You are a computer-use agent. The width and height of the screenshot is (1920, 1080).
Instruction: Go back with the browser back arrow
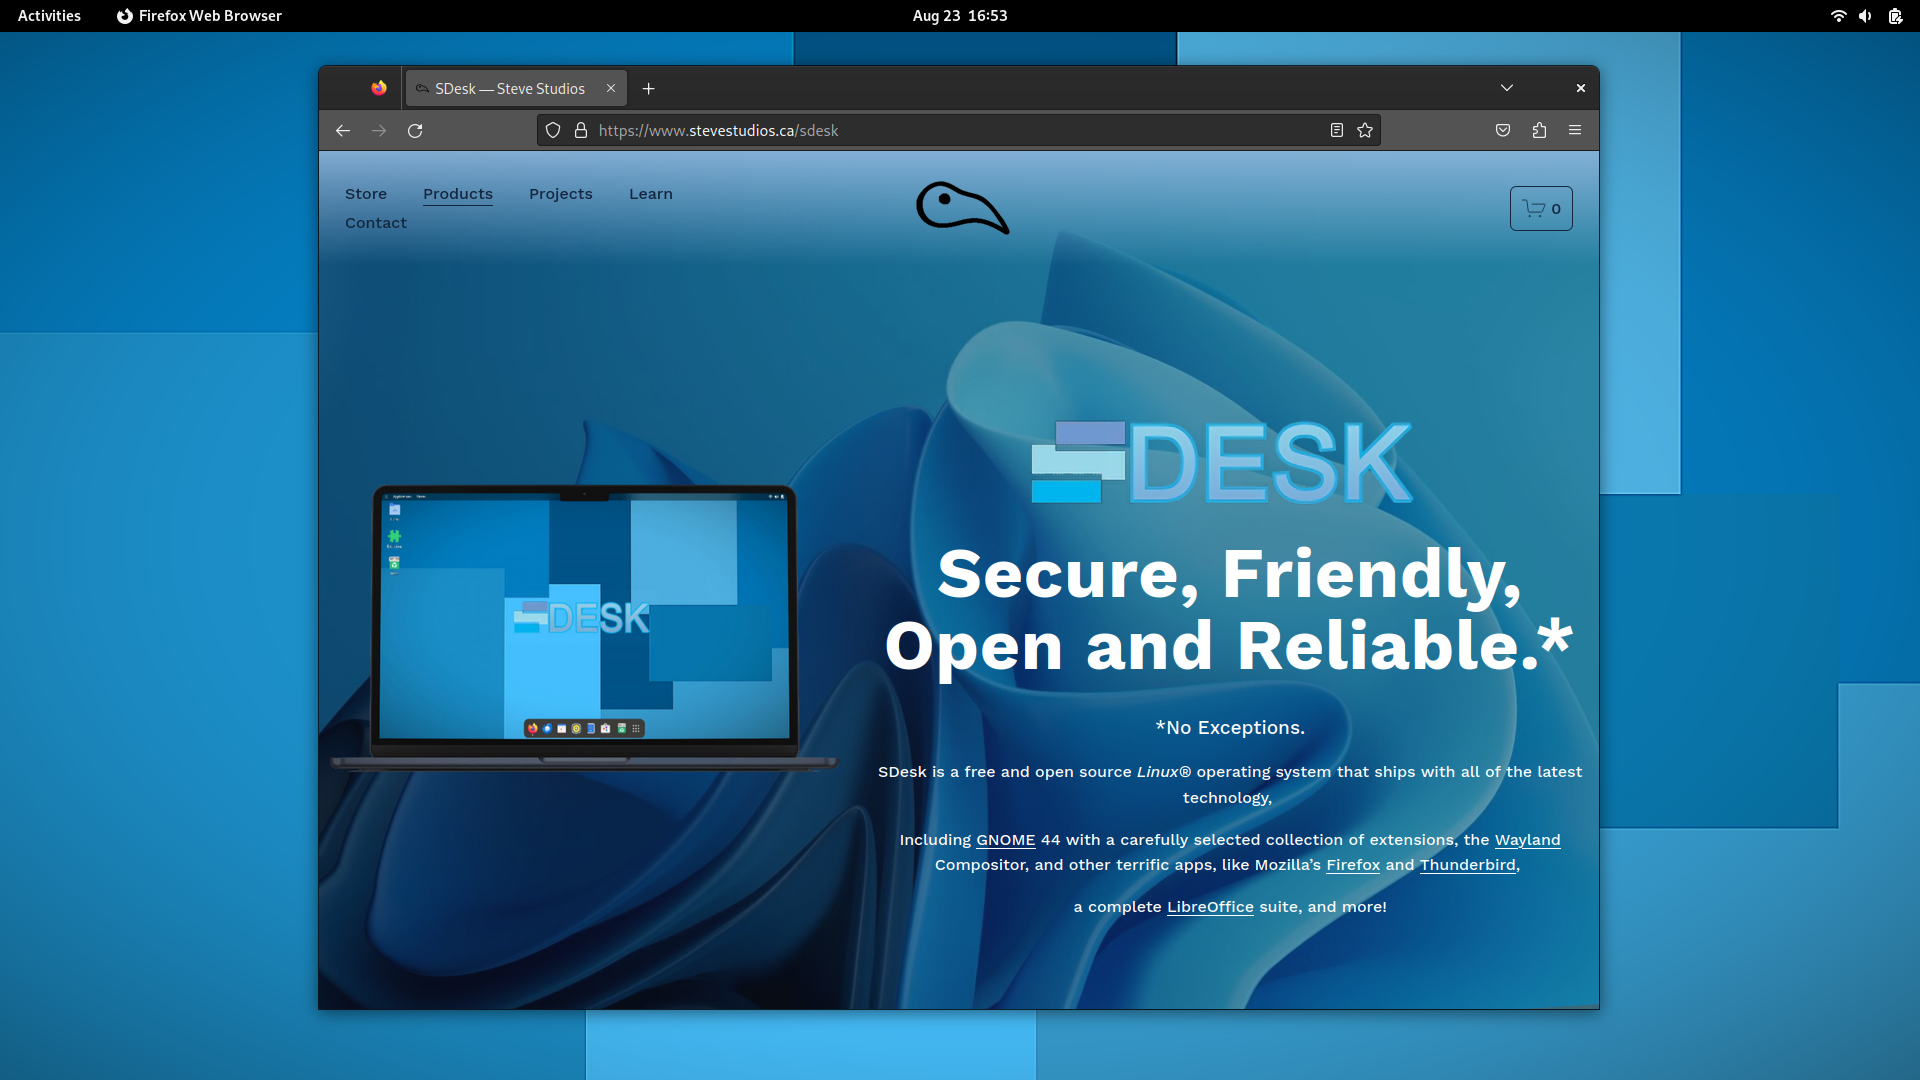343,130
